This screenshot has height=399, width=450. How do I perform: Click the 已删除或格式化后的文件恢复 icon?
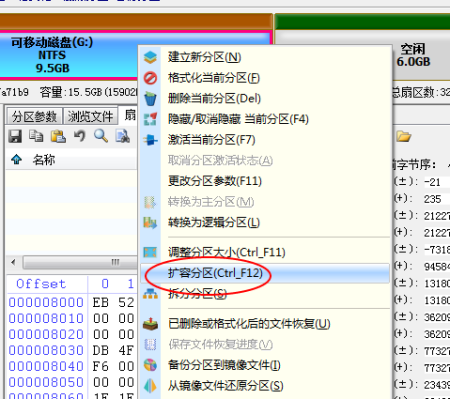coord(150,323)
